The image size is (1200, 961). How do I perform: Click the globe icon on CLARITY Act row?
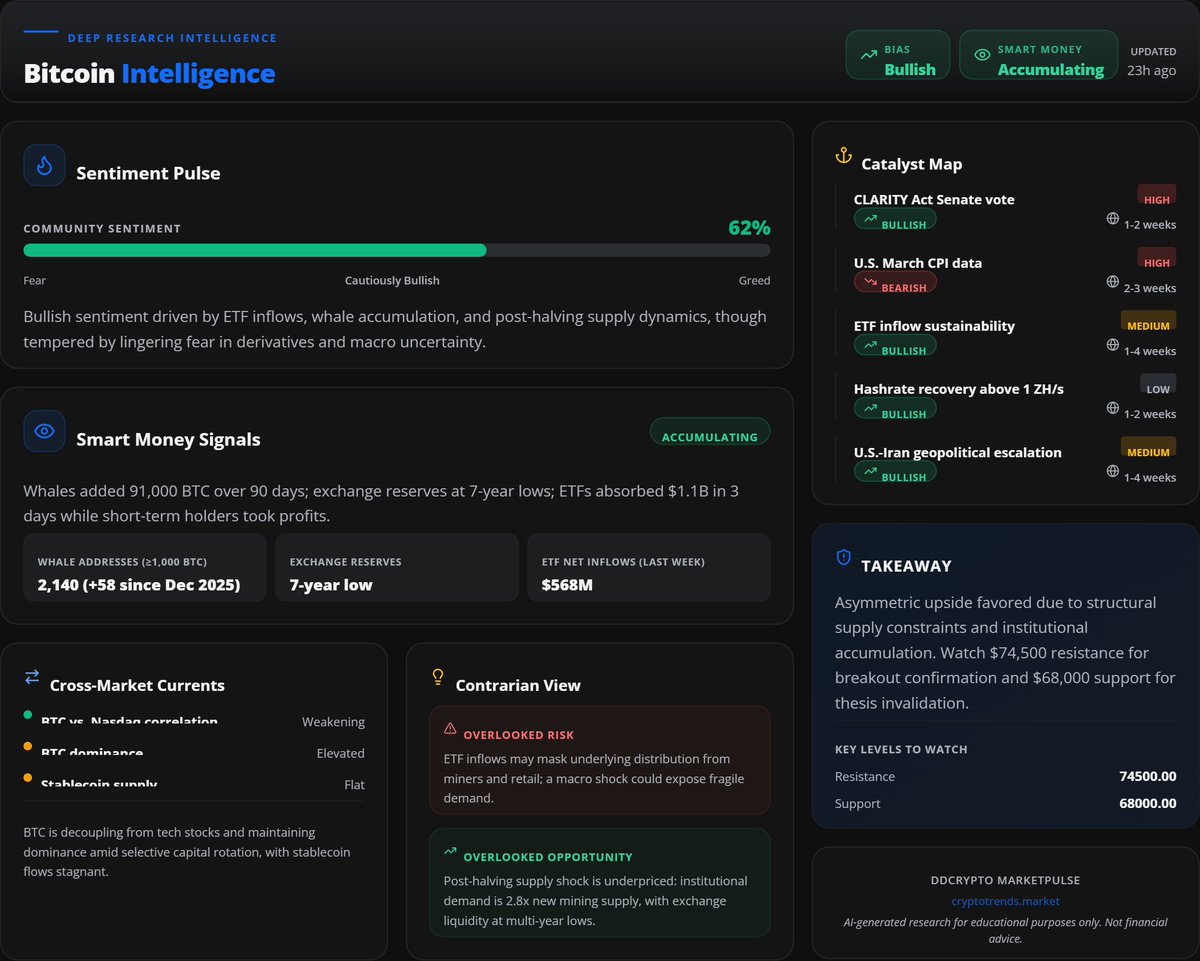point(1113,218)
